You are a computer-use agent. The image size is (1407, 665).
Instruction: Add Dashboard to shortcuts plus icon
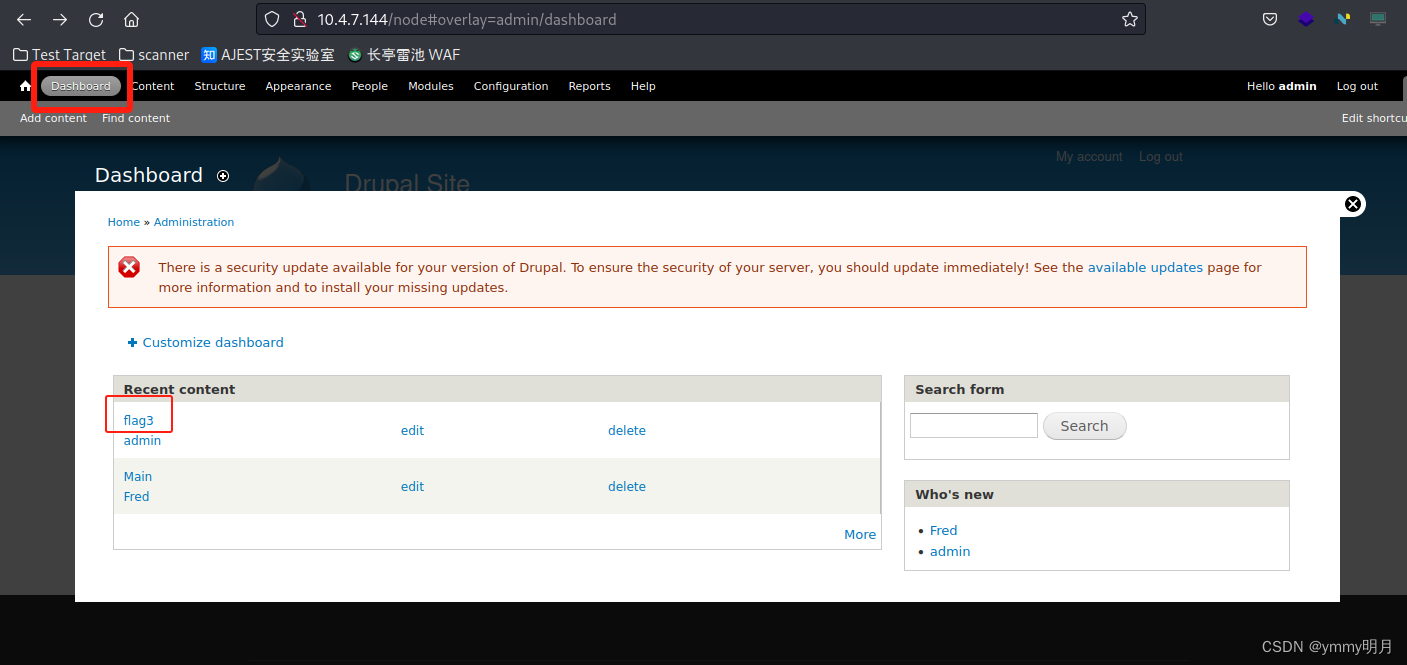[223, 176]
